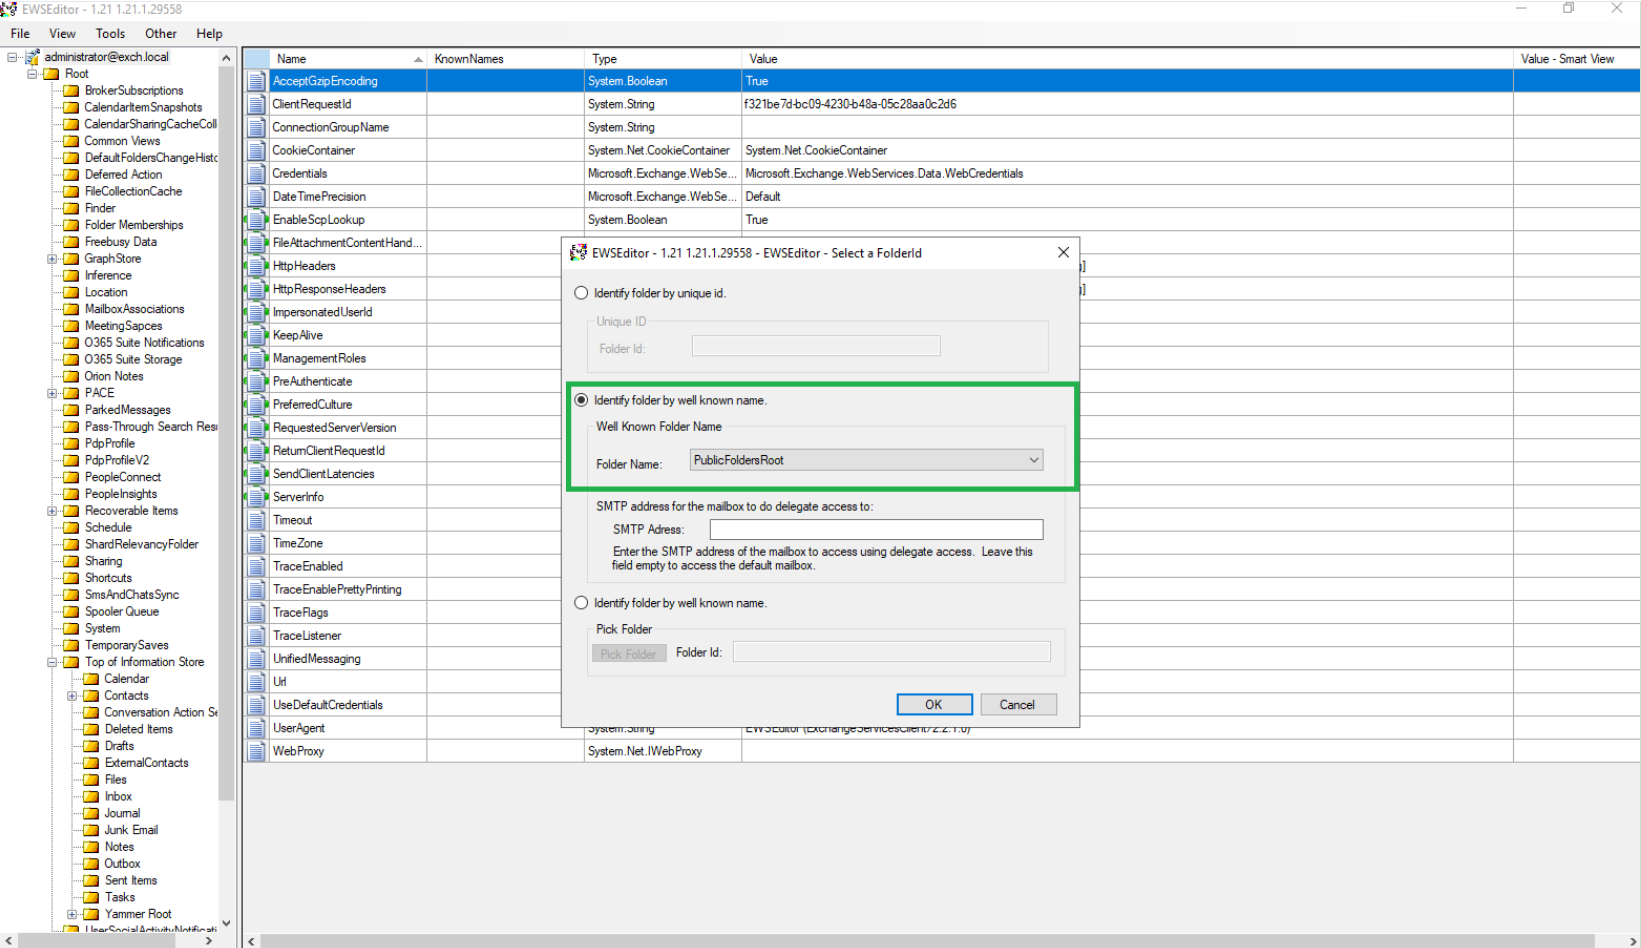Expand the Recoverable Items tree node
Viewport: 1641px width, 948px height.
coord(52,511)
